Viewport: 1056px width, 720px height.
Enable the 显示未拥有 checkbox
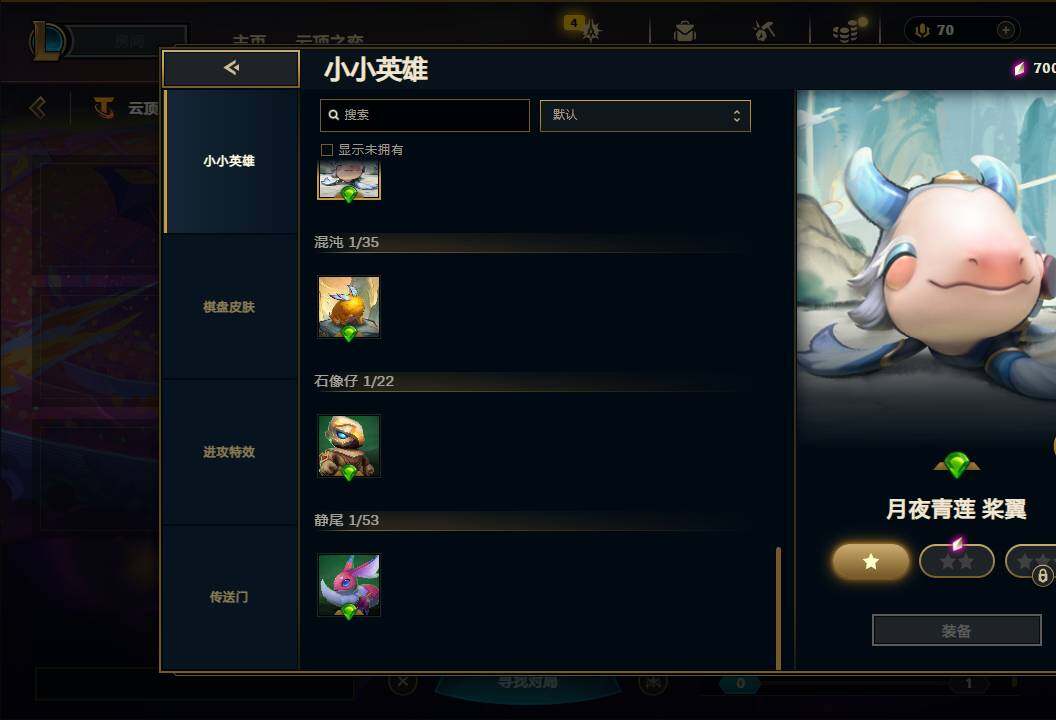327,150
